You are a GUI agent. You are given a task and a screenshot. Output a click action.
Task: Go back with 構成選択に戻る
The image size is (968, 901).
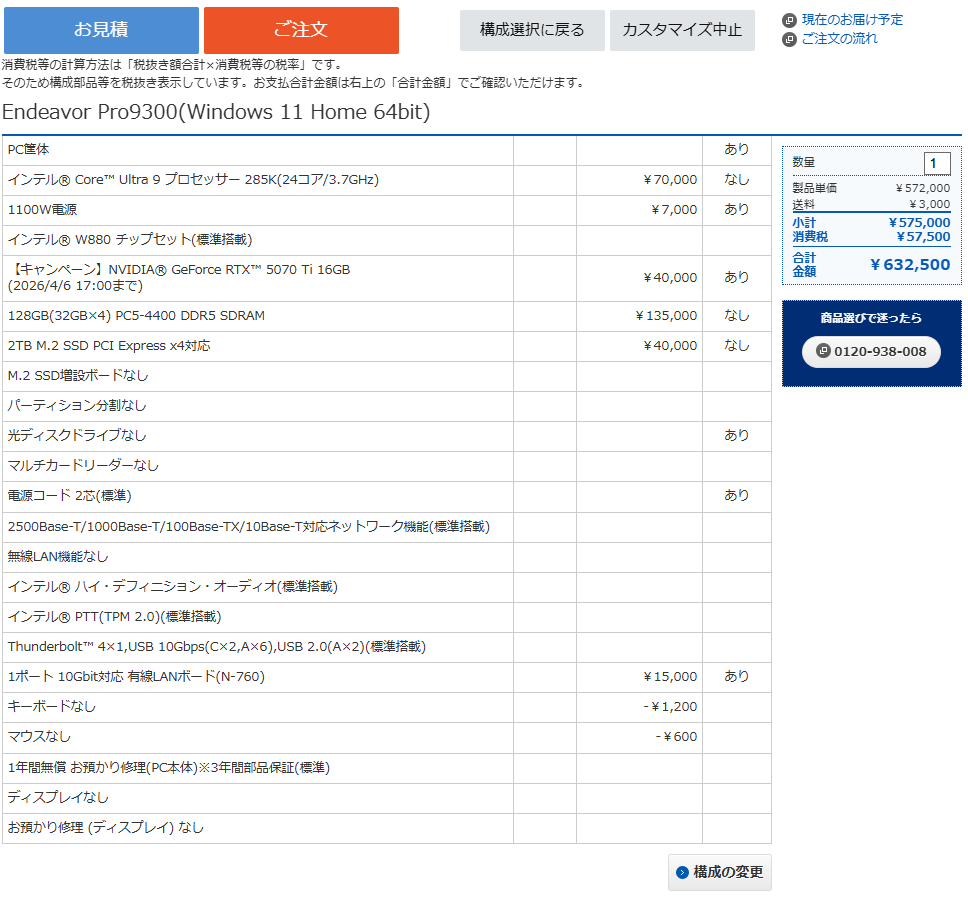pyautogui.click(x=532, y=30)
